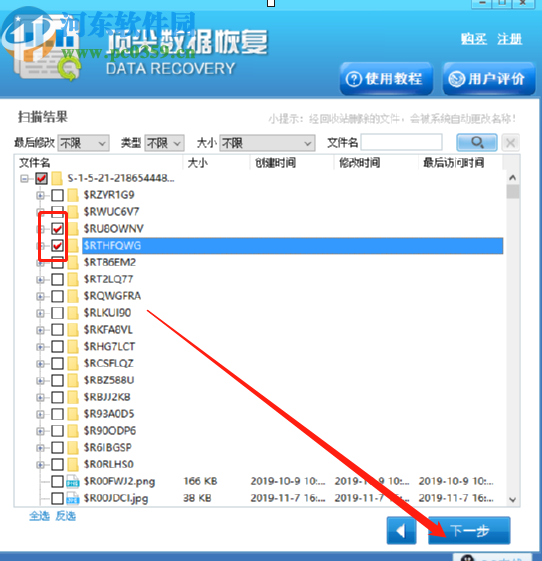Check the $RLKUI90 folder checkbox
Viewport: 542px width, 561px height.
pos(57,313)
